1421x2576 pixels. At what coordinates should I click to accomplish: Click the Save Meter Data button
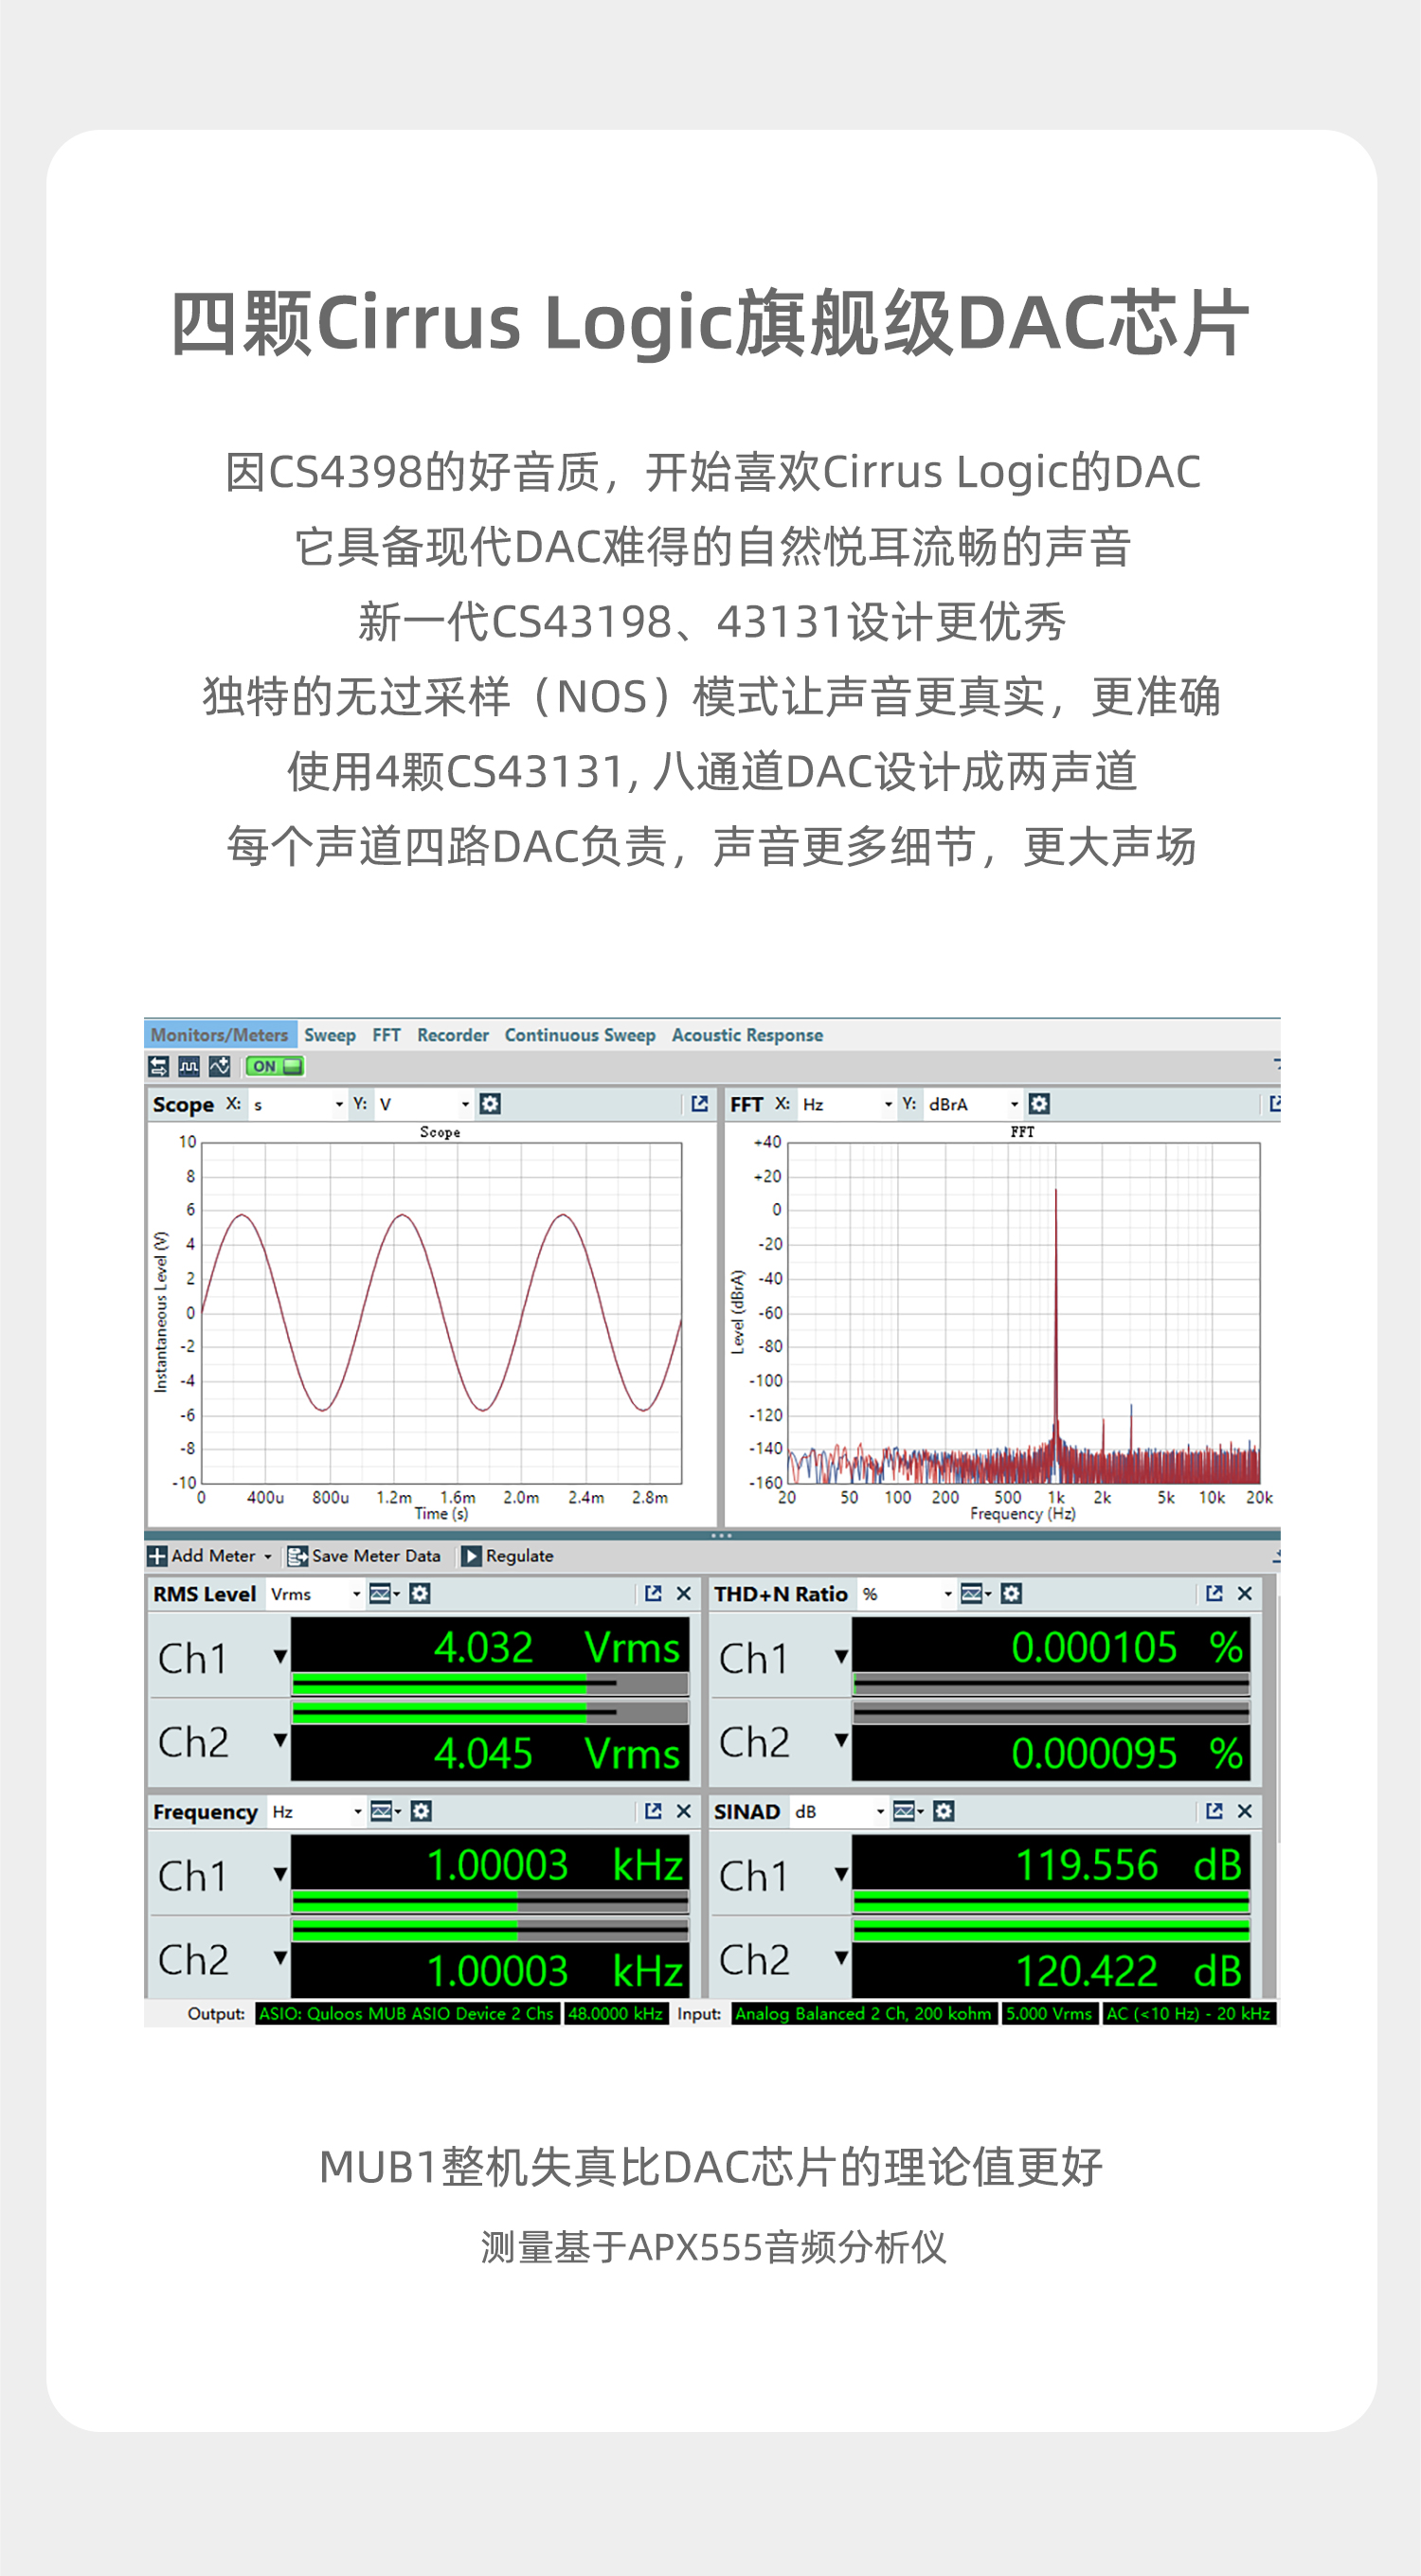(x=365, y=1556)
